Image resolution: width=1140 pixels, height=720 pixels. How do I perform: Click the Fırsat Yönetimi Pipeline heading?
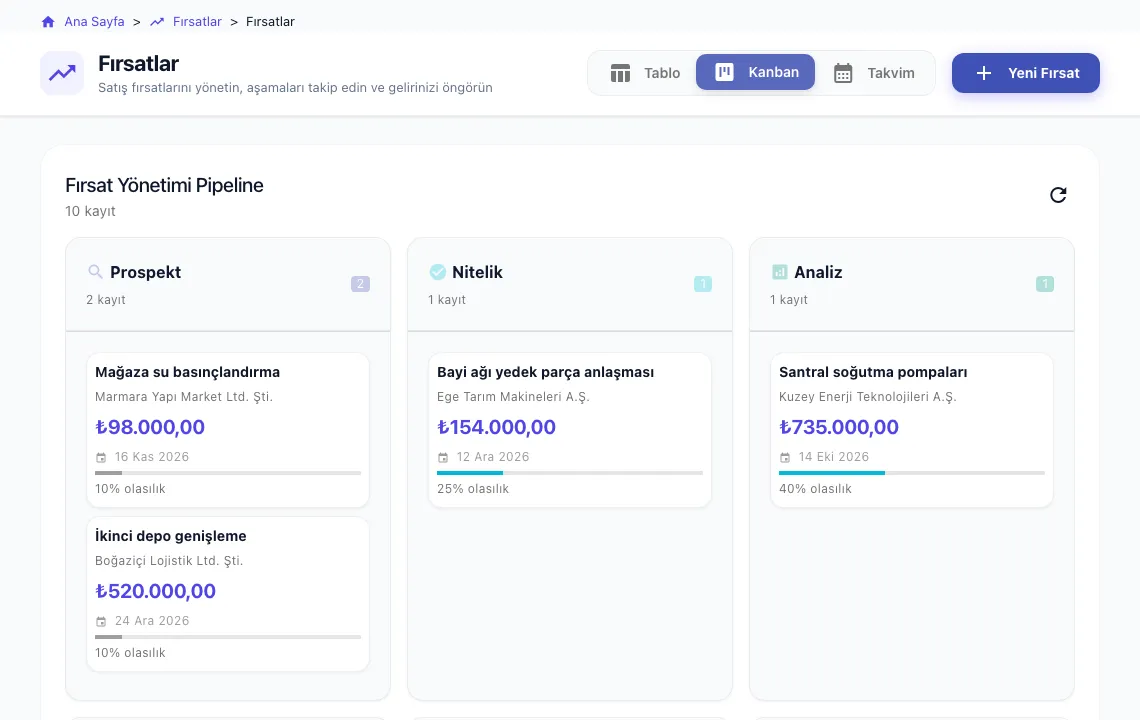tap(164, 185)
